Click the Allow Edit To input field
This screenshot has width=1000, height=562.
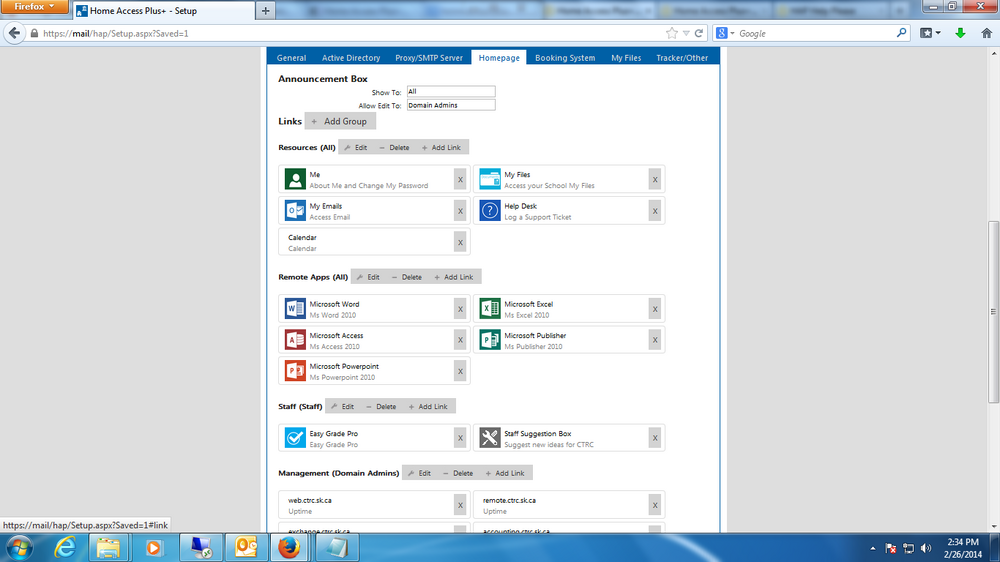[451, 105]
